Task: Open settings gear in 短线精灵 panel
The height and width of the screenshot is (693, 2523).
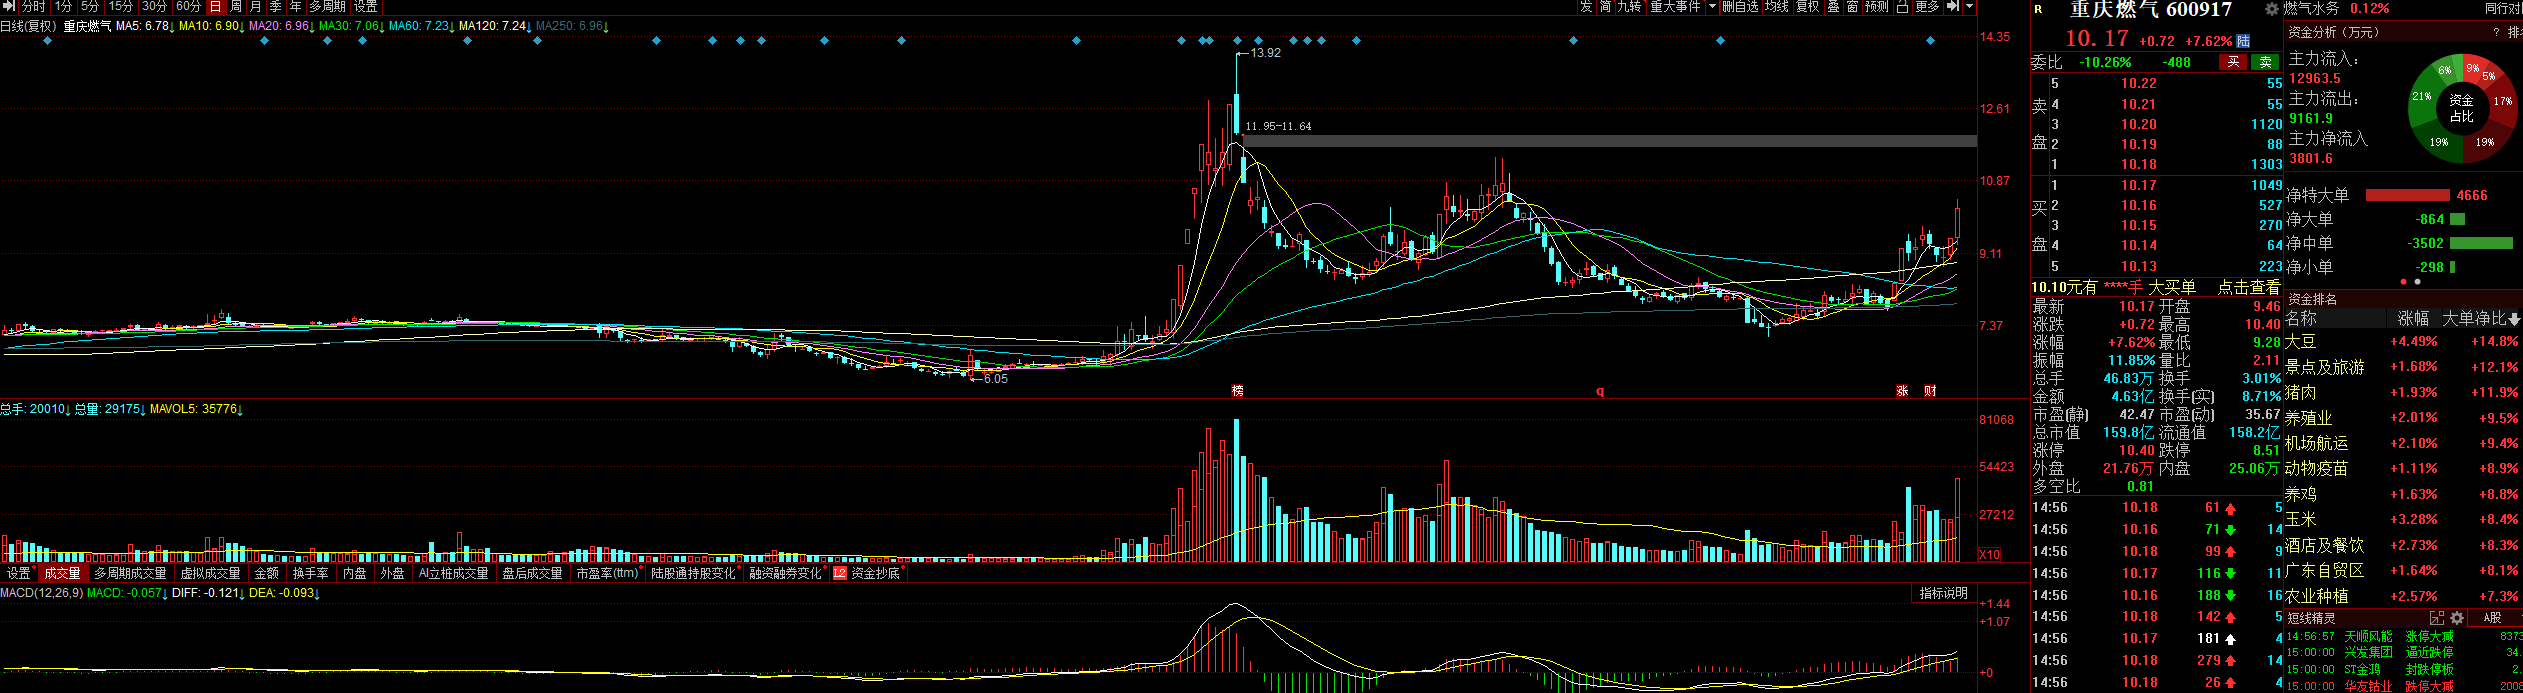Action: 2457,618
